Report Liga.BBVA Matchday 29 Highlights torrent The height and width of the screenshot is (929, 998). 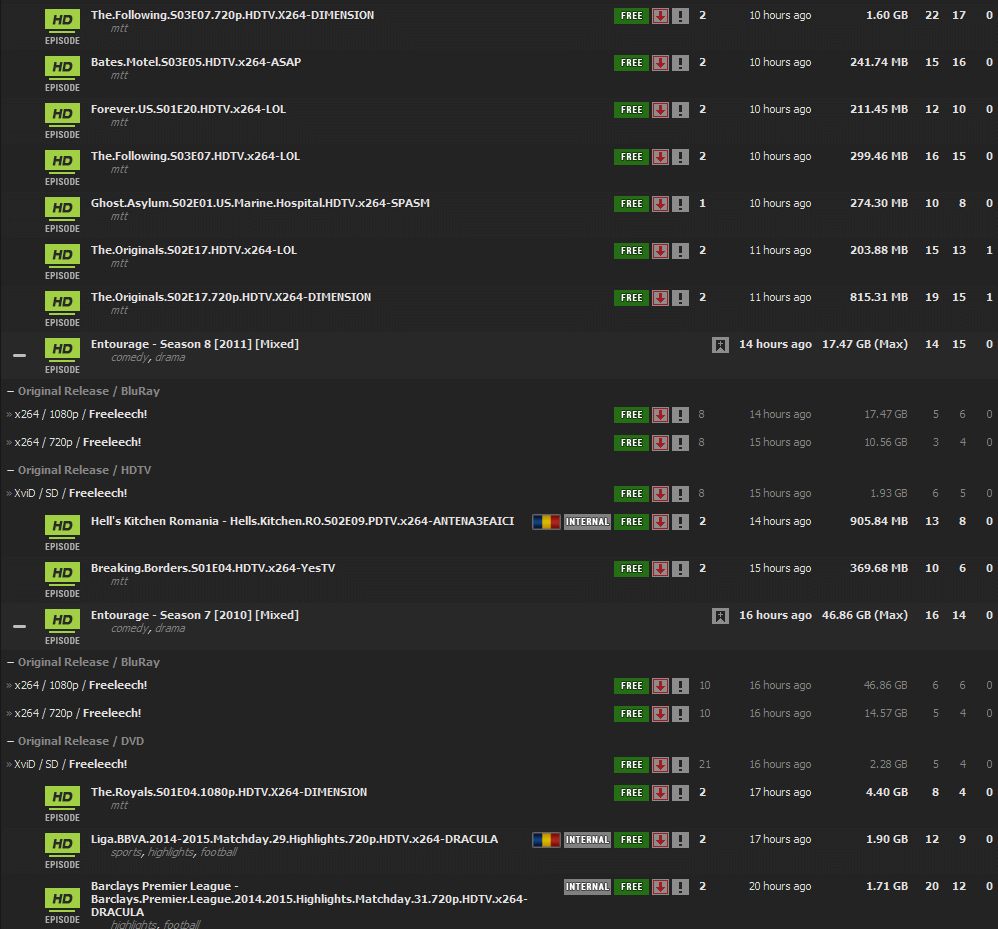680,841
